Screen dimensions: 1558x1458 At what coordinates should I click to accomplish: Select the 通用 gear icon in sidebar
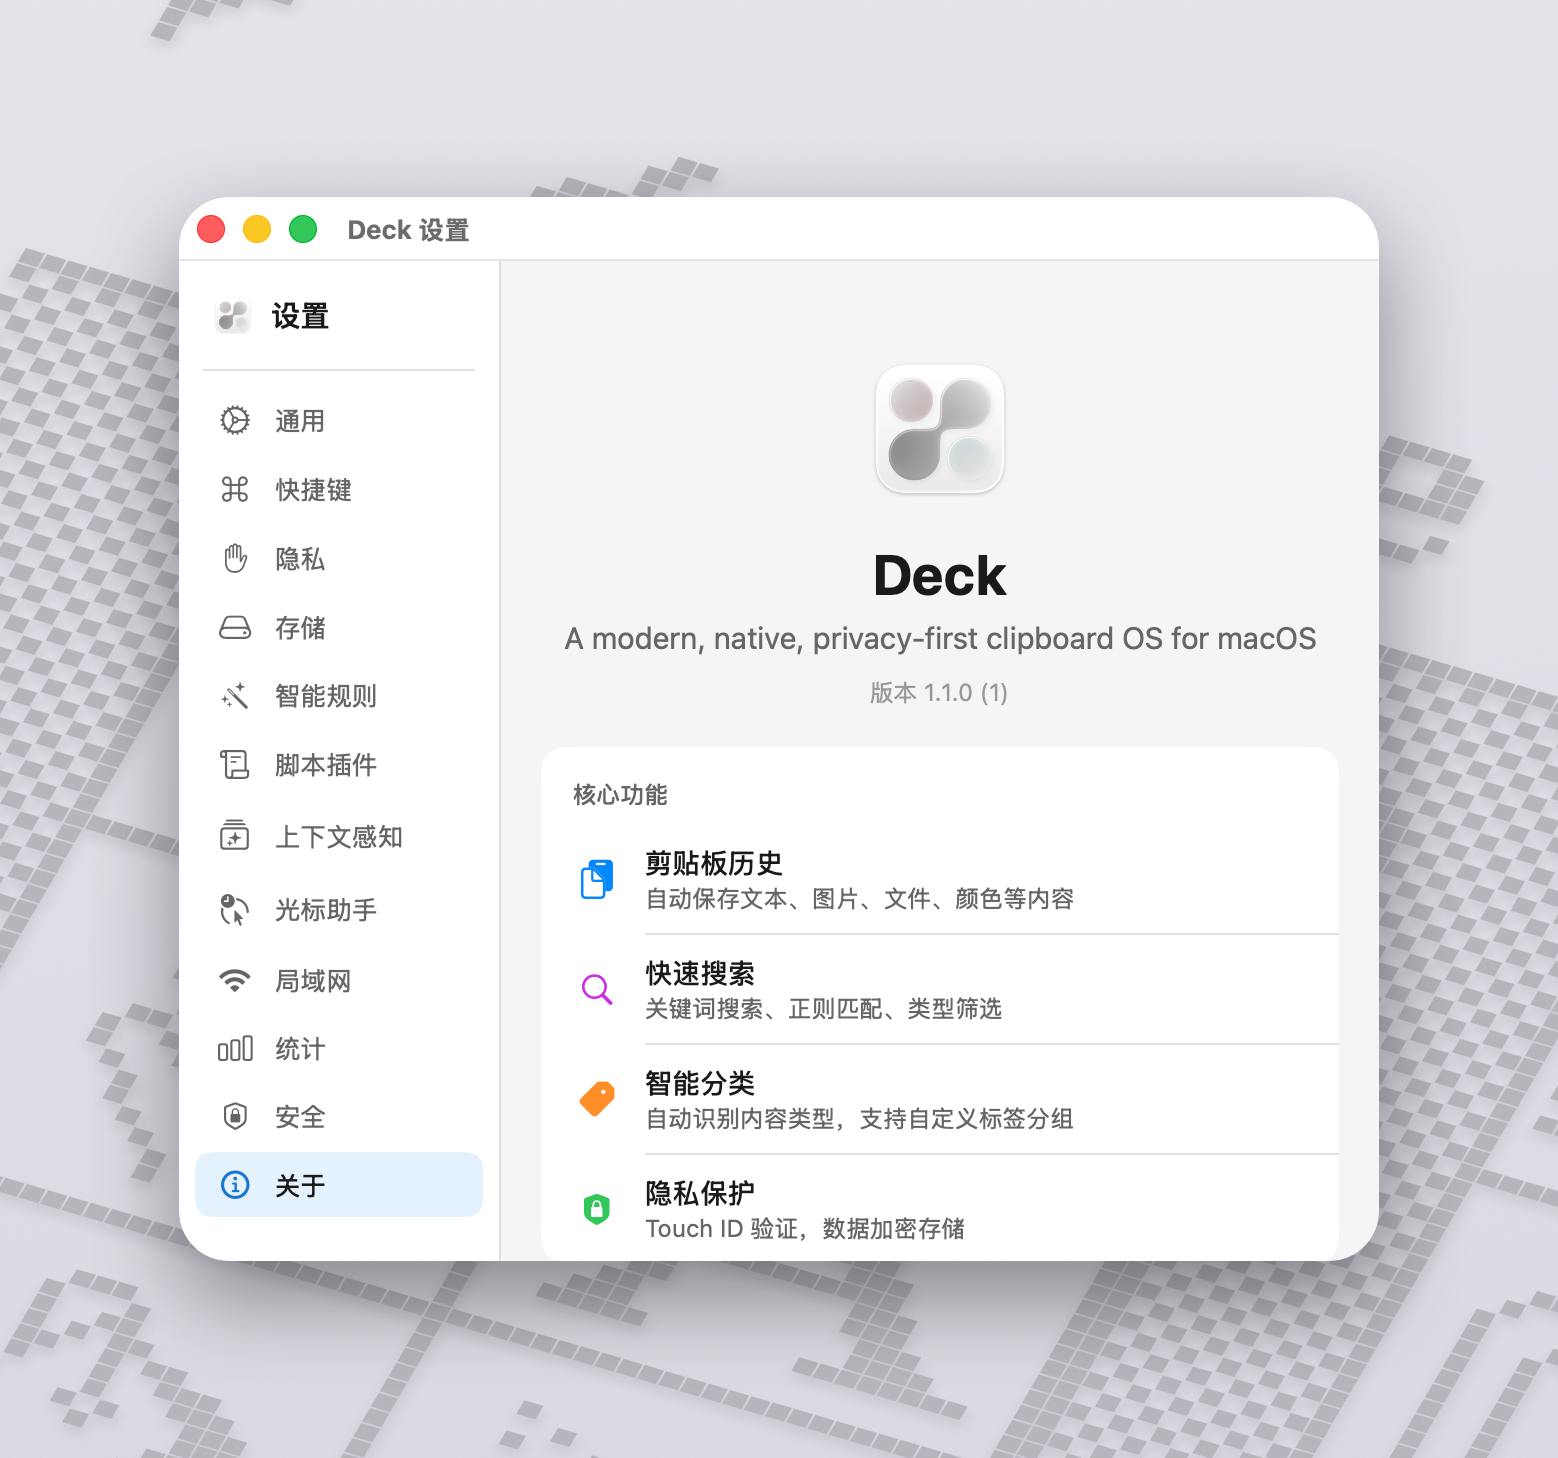tap(234, 421)
